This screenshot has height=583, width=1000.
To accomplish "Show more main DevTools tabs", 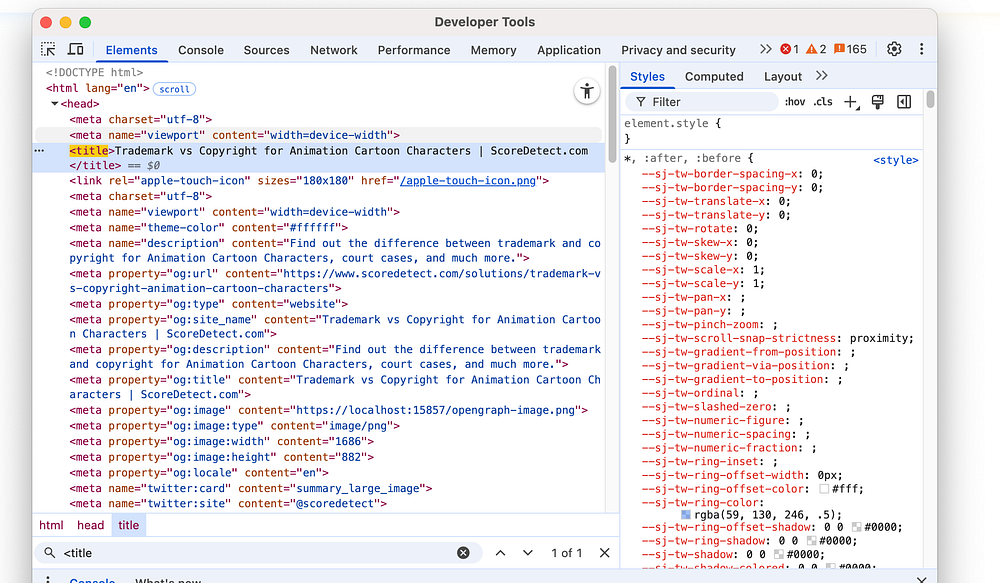I will click(x=766, y=50).
